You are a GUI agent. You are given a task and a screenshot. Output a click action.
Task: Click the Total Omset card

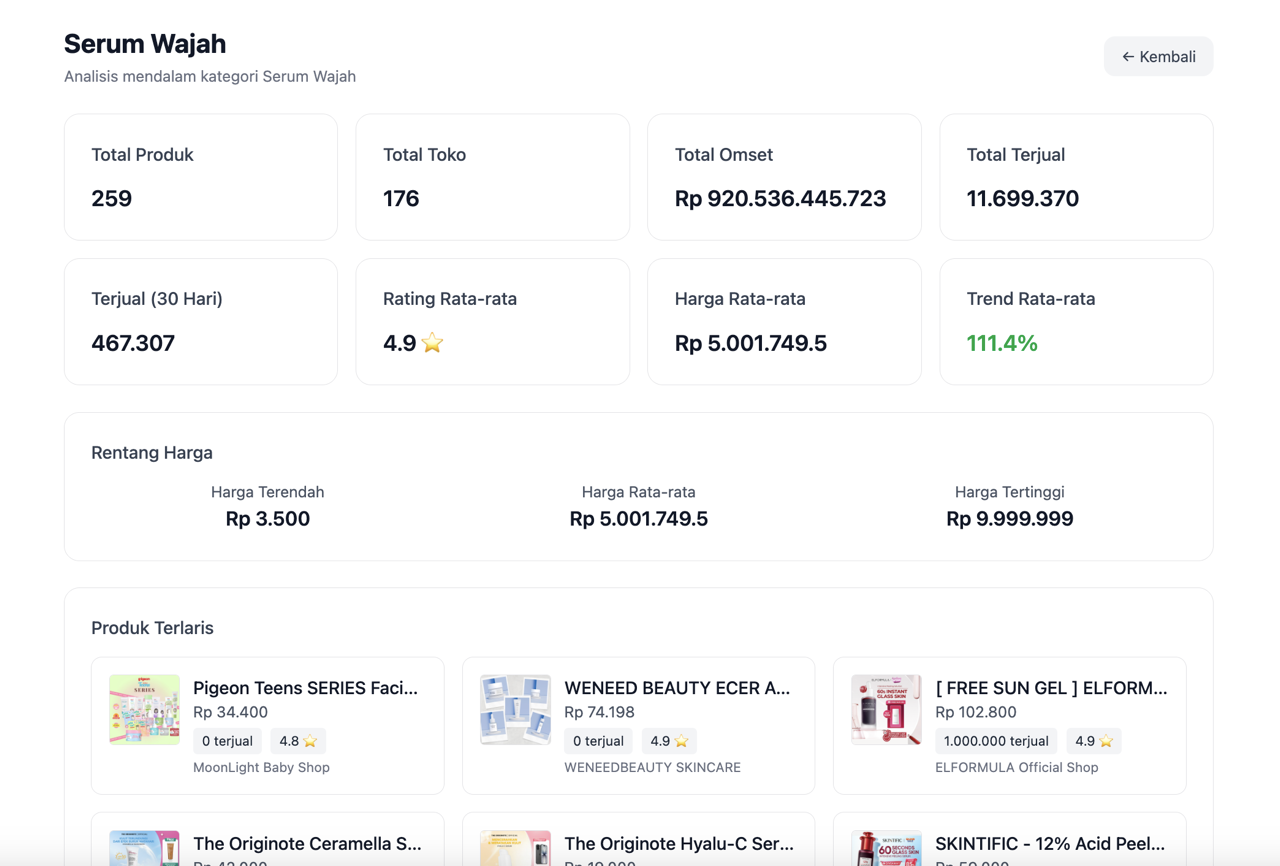tap(784, 177)
